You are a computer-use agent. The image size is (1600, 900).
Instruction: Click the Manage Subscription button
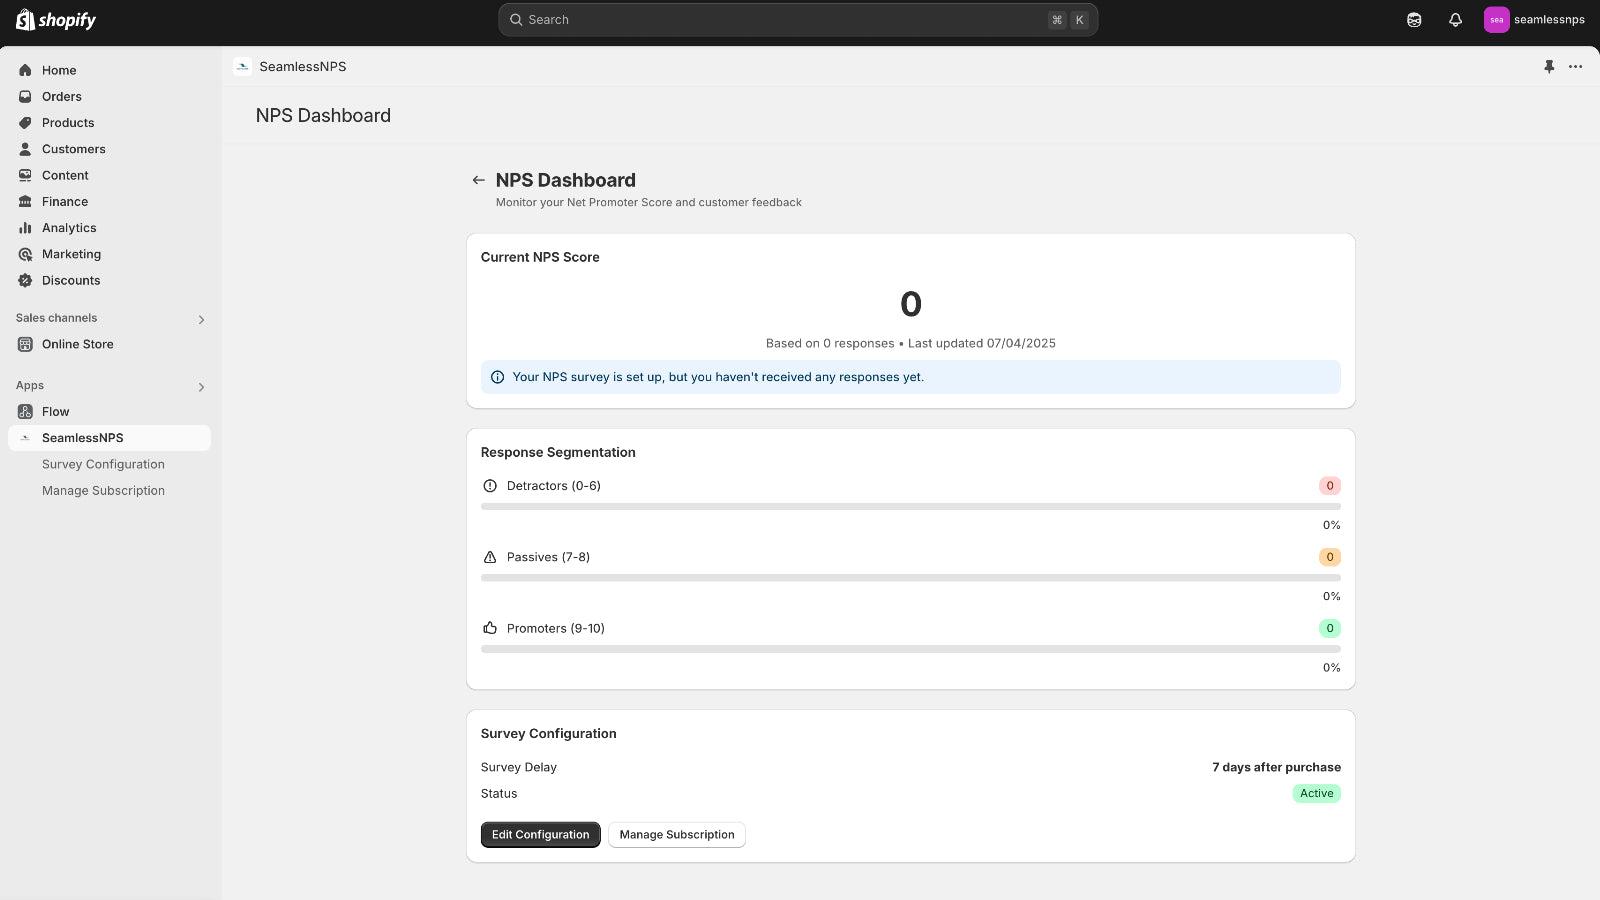[676, 835]
